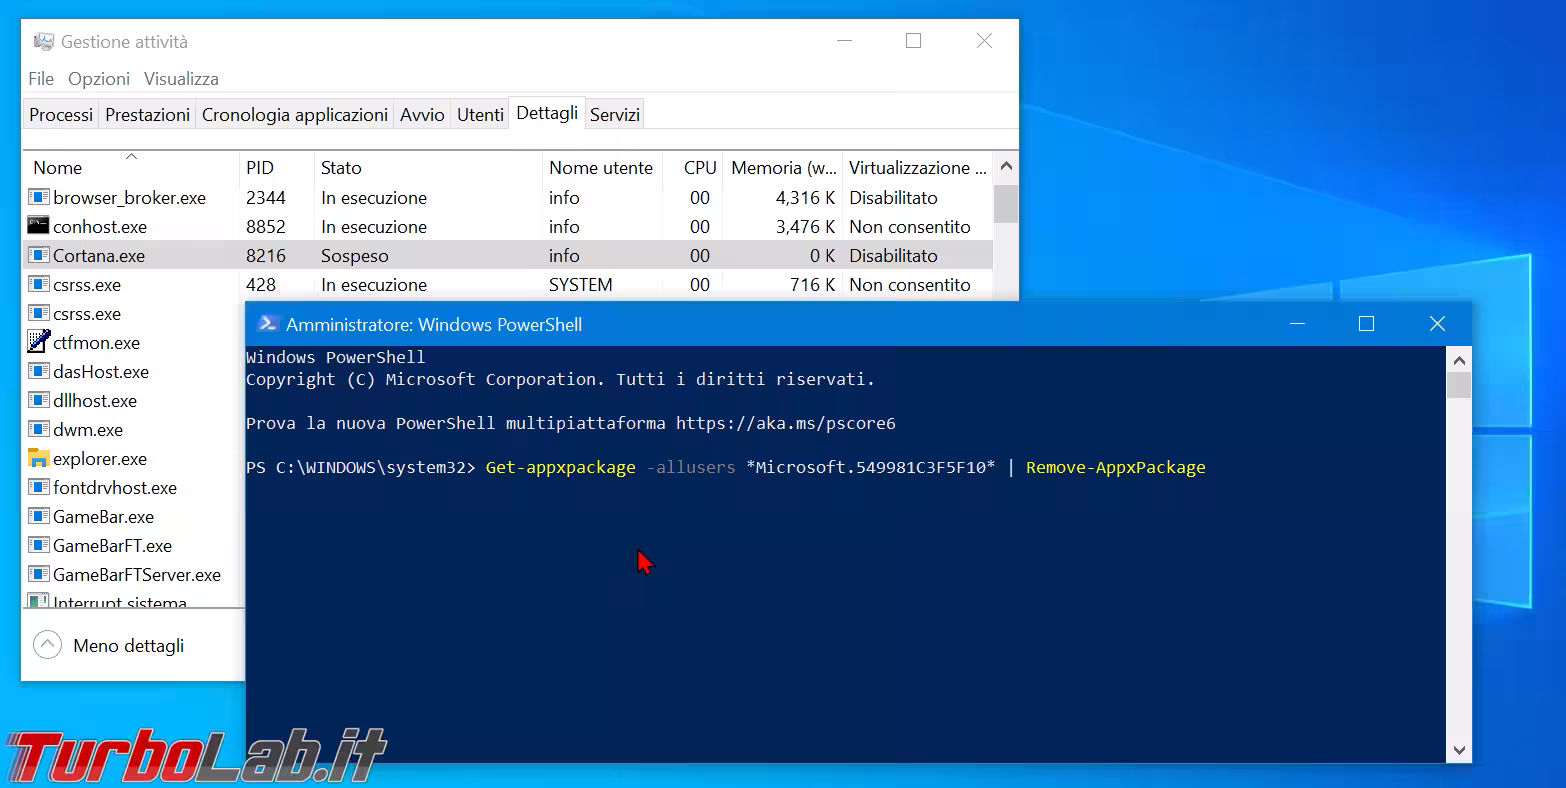The height and width of the screenshot is (788, 1566).
Task: Click the Cortana.exe process icon
Action: click(38, 256)
